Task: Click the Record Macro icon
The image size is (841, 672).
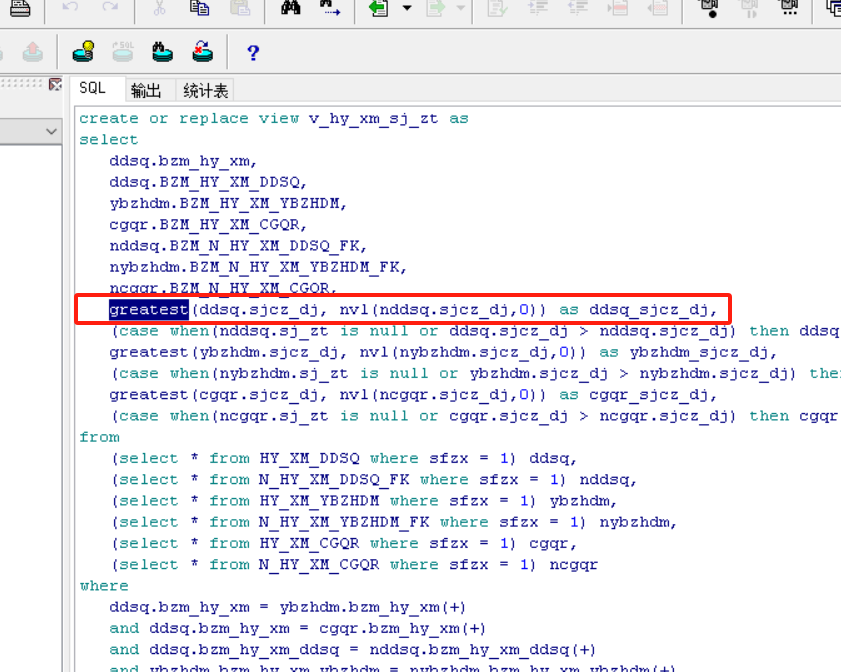Action: pos(711,9)
